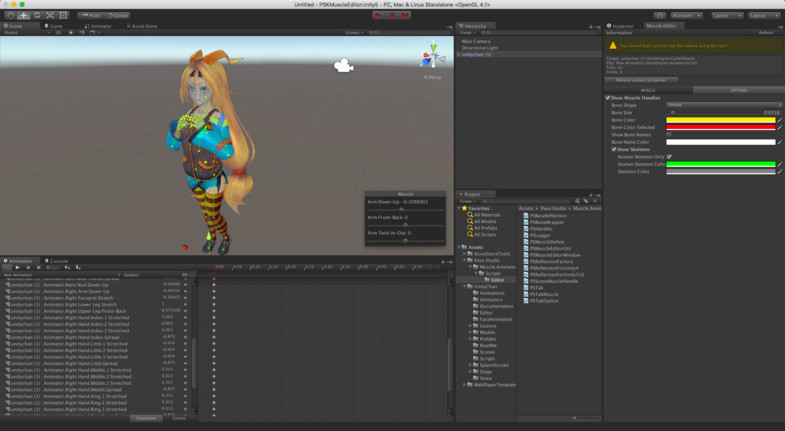Go to the previous keyframe in the Animation window
The image size is (785, 431).
pos(28,267)
